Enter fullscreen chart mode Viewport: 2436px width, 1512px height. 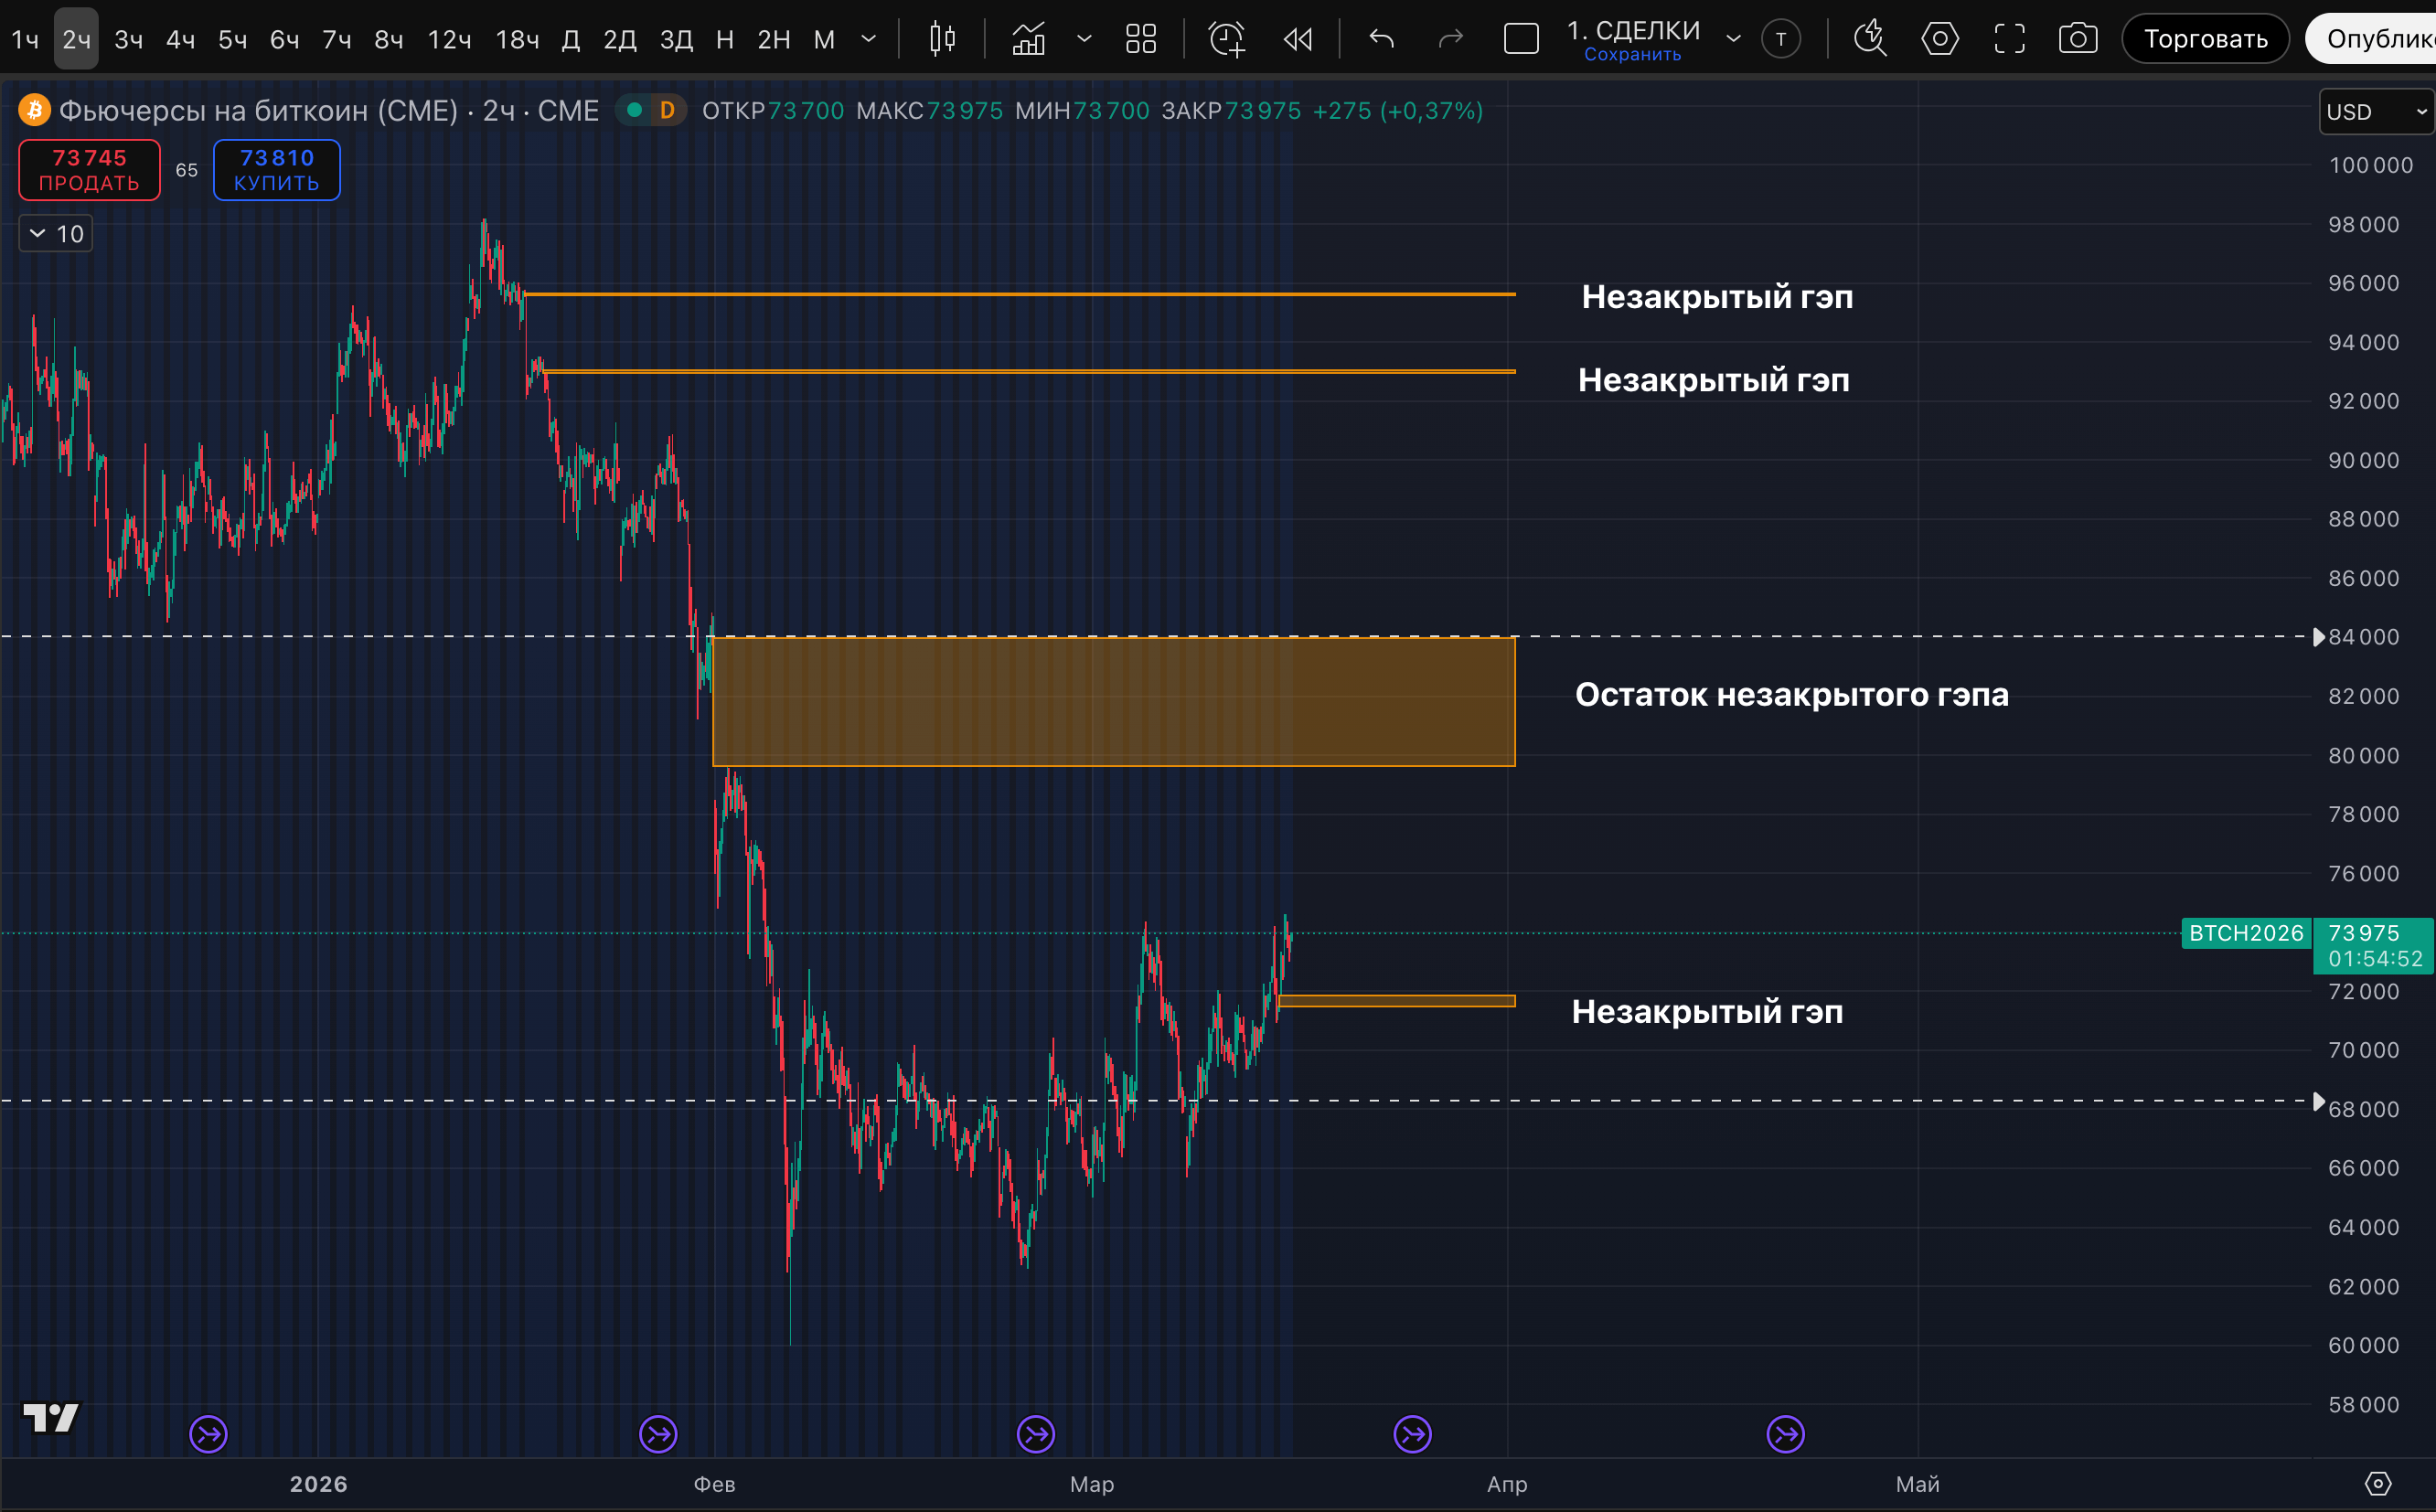(x=2009, y=39)
